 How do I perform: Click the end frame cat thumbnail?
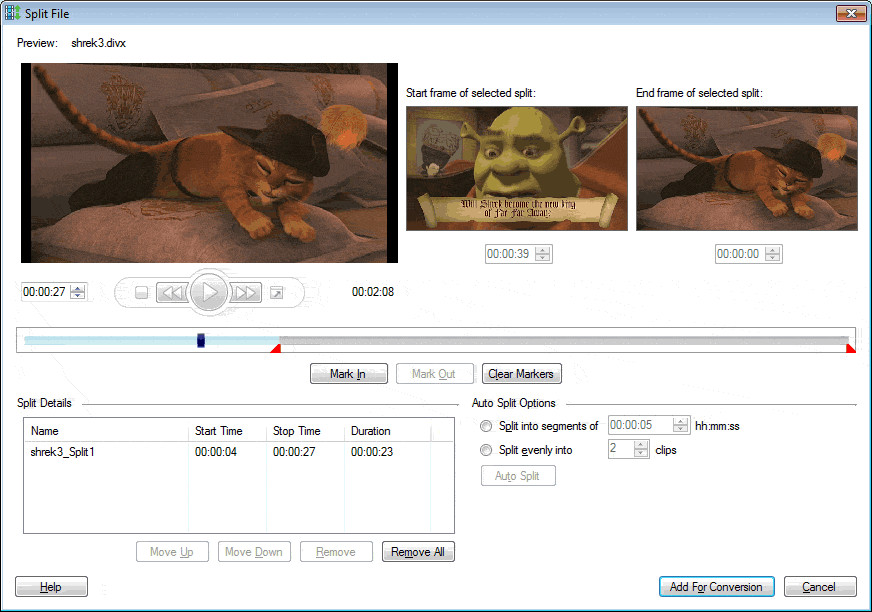click(x=747, y=169)
